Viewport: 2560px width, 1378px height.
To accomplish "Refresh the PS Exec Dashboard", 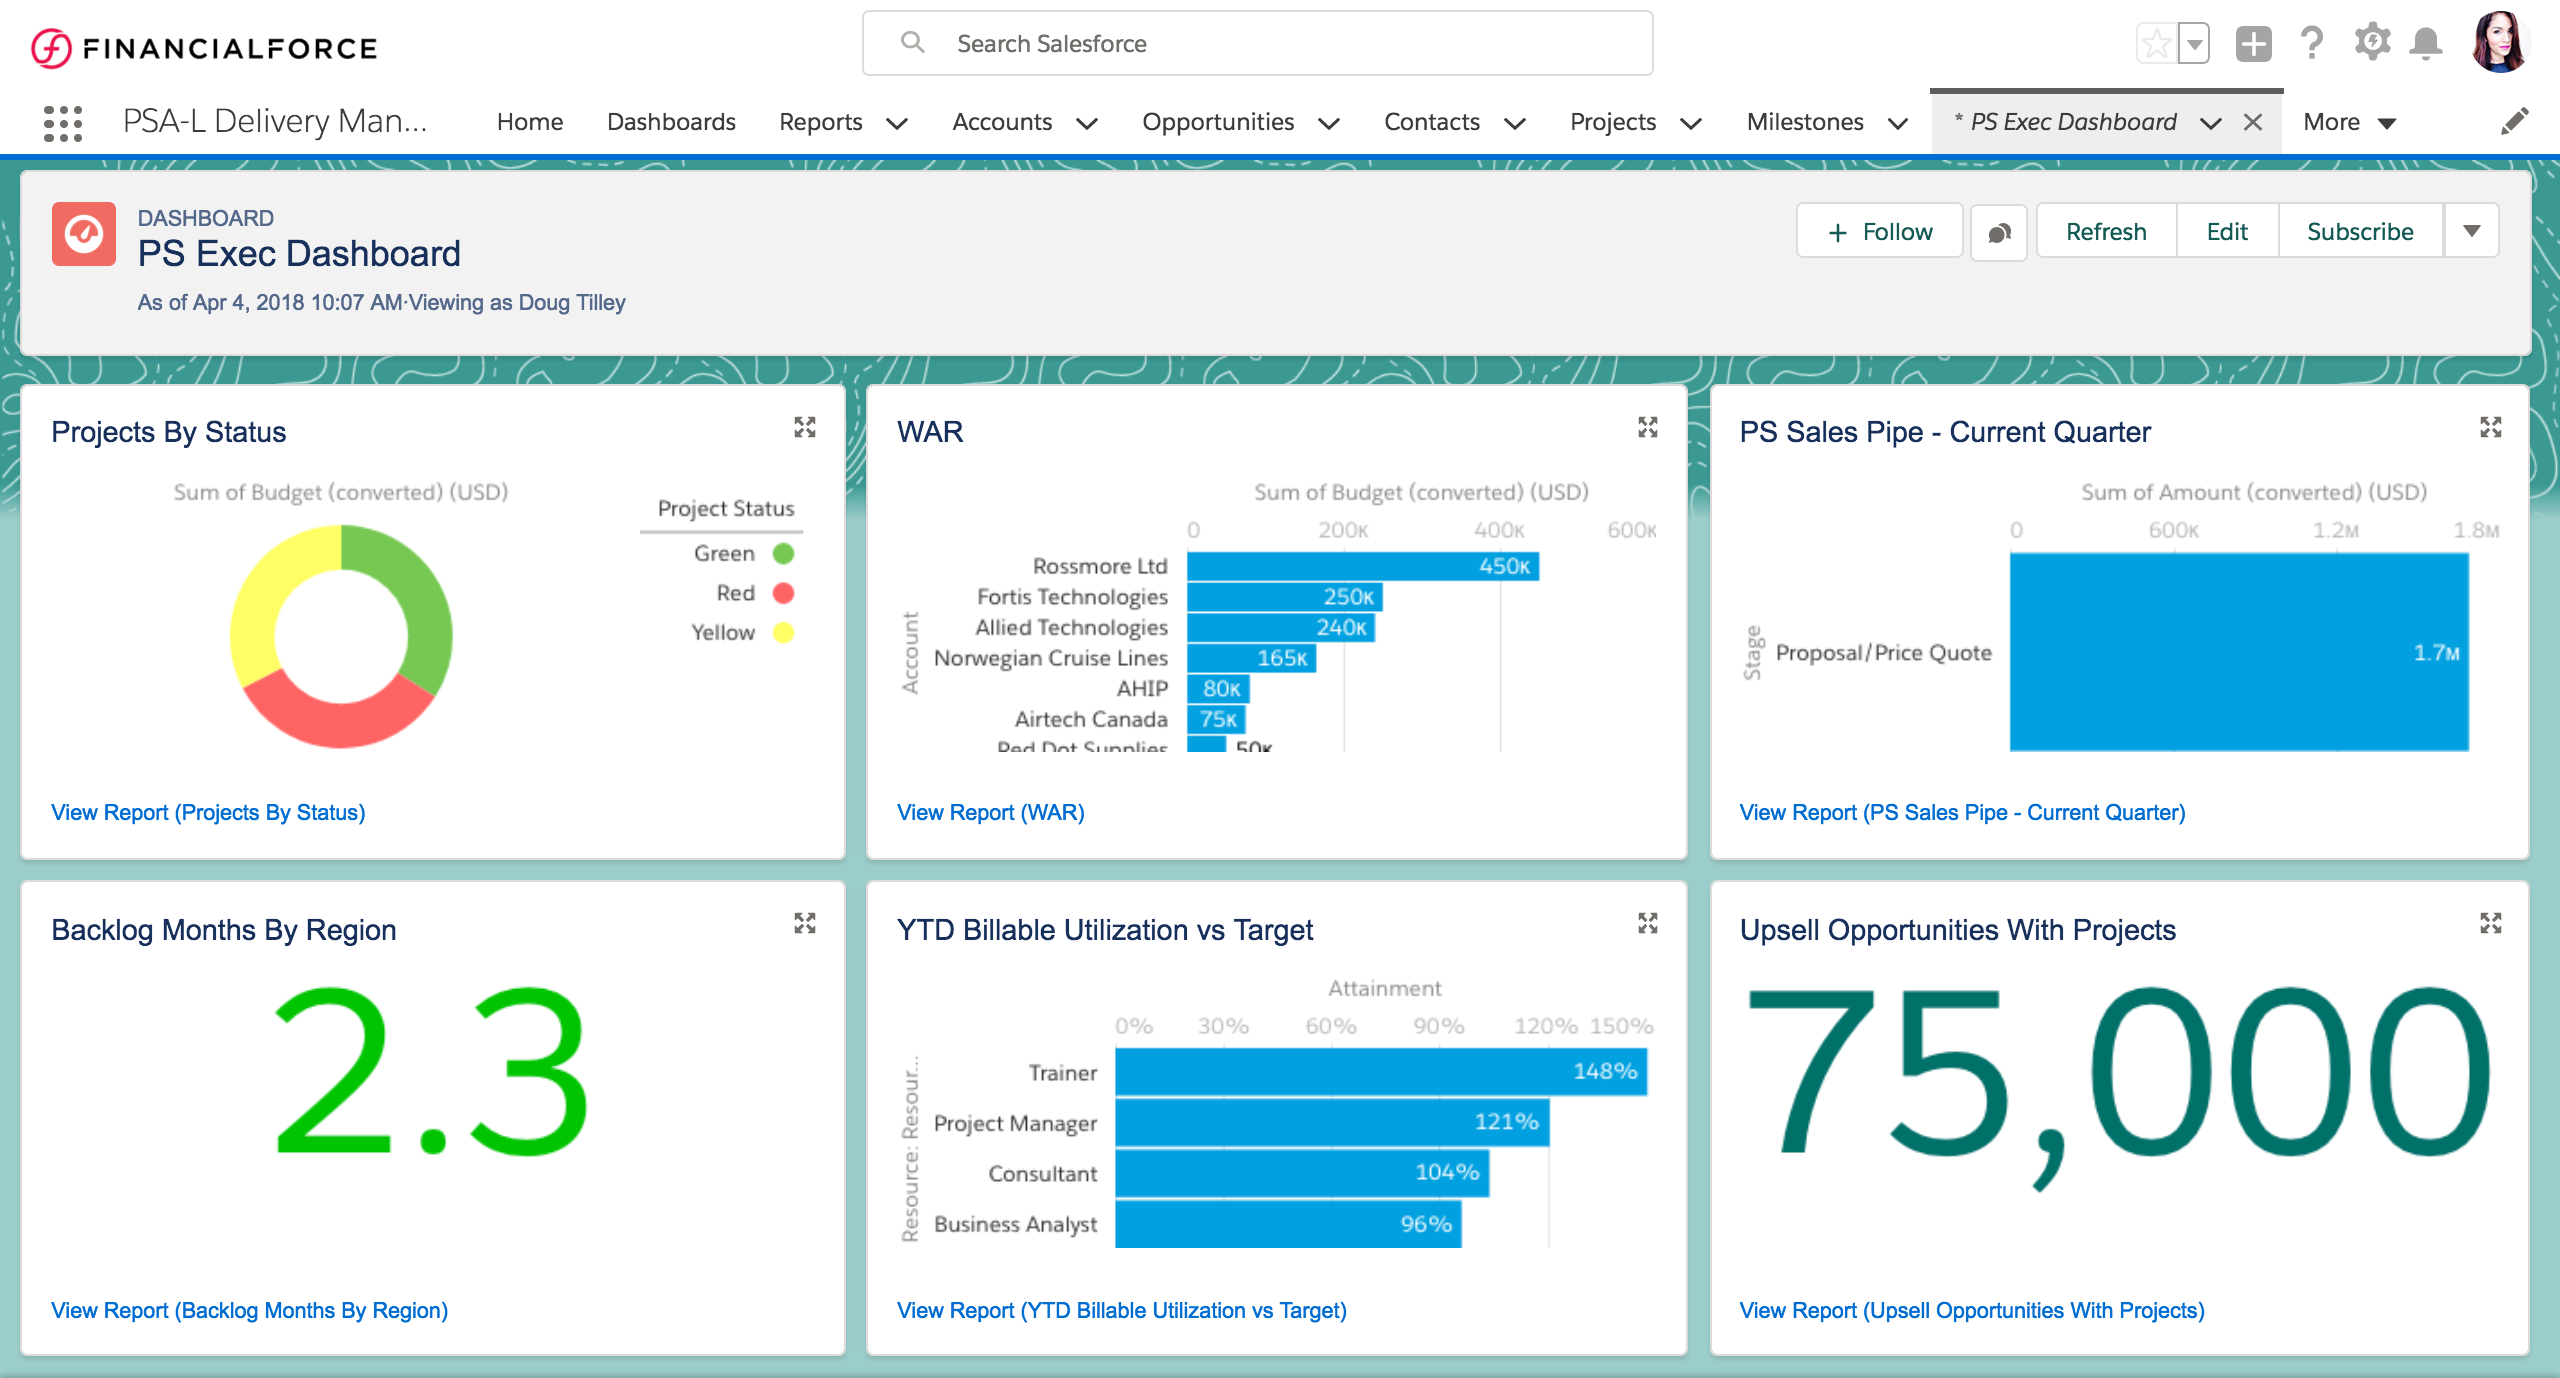I will coord(2106,230).
